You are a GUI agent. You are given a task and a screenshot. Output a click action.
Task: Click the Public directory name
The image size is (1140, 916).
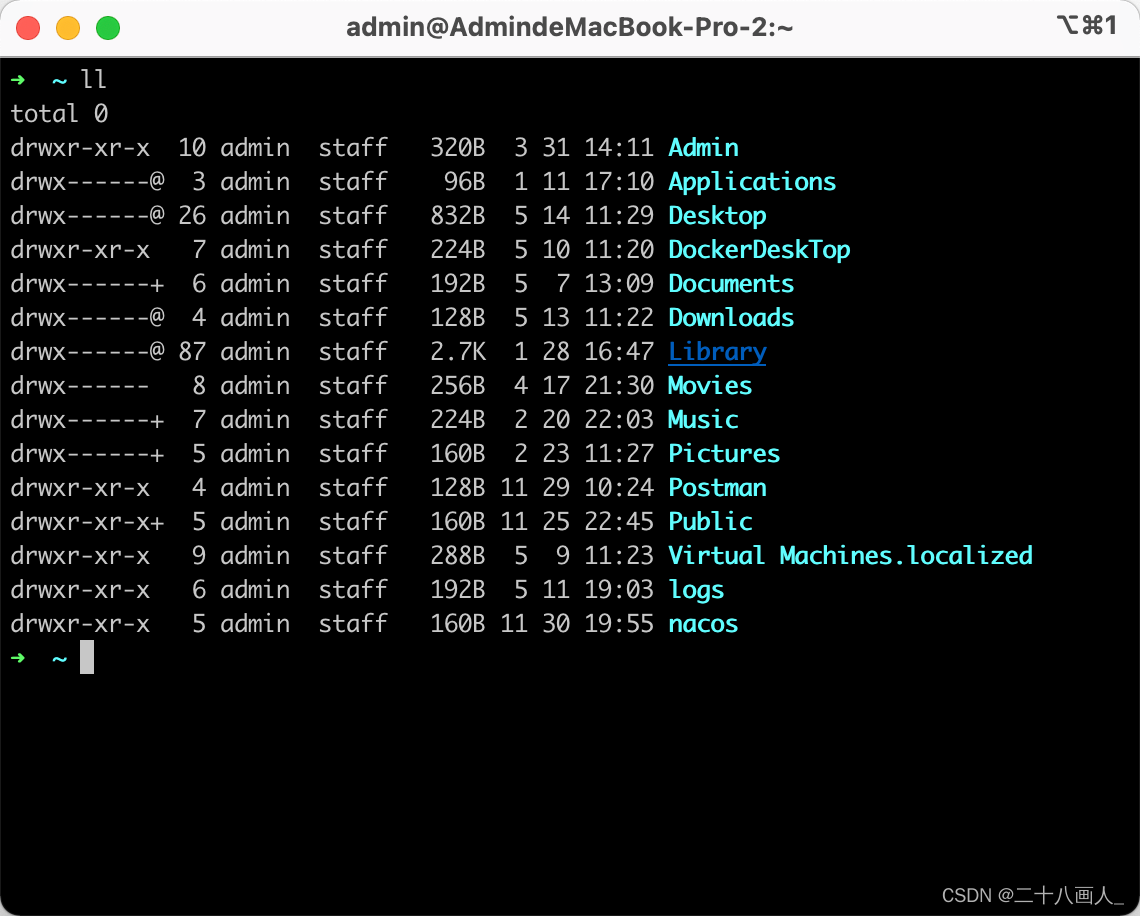pos(710,521)
